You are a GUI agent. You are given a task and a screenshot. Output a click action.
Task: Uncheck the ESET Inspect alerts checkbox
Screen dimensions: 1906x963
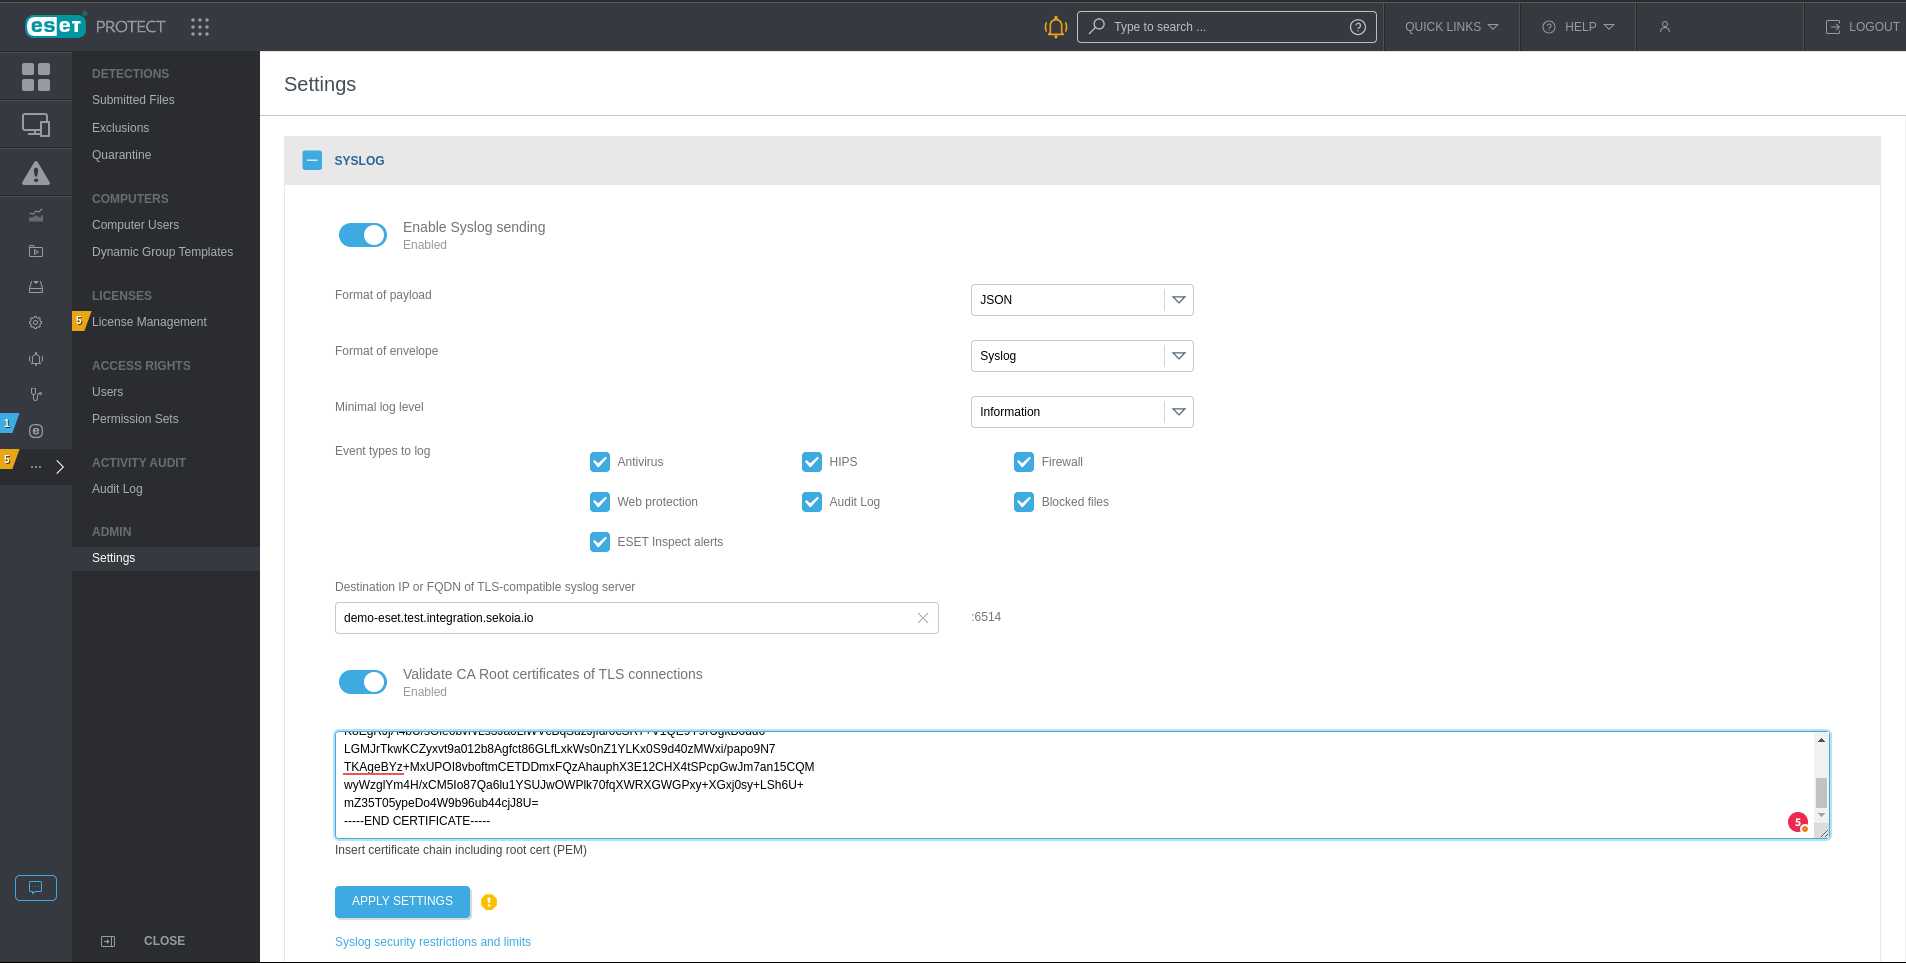coord(600,542)
